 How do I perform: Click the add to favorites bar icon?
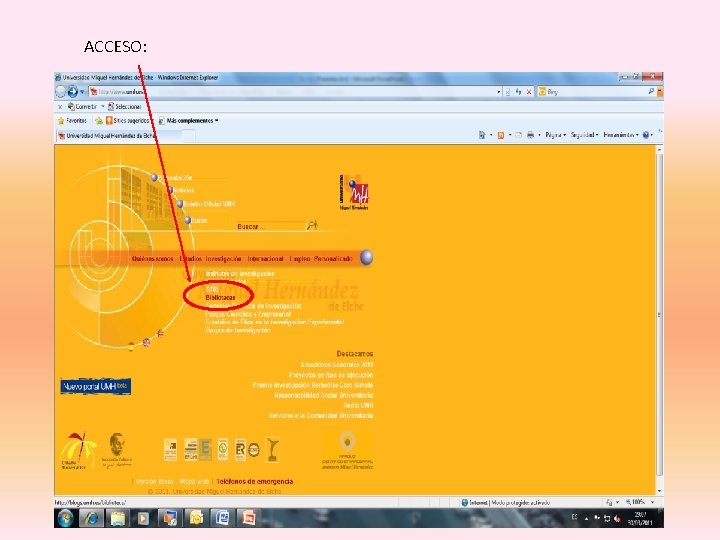pos(99,121)
